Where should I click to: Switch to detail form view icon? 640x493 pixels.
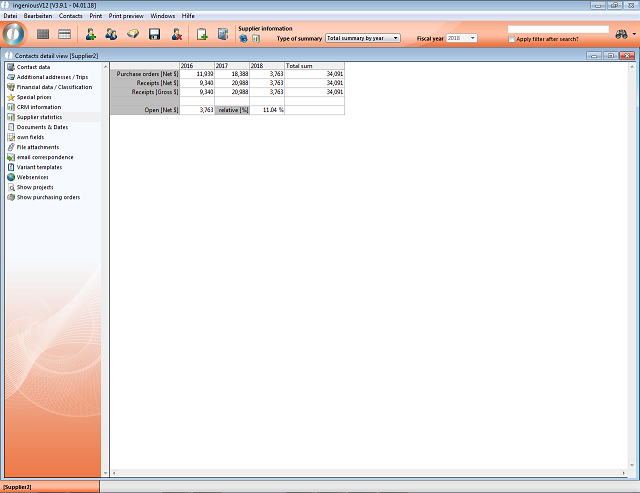64,34
